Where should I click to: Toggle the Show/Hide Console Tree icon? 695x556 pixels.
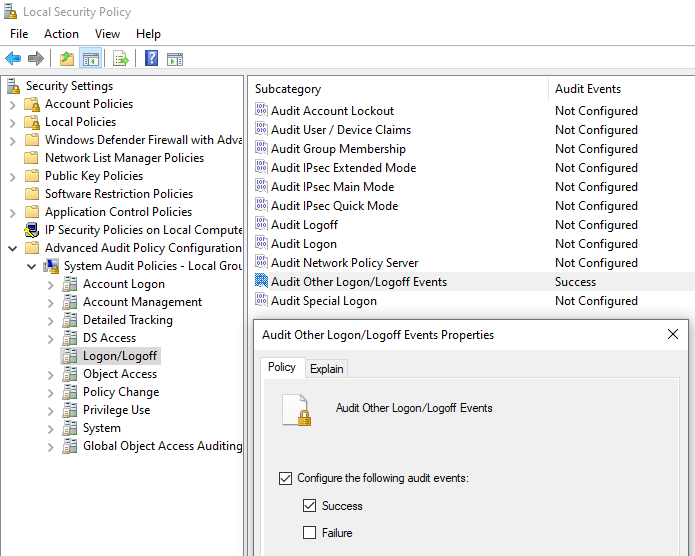pos(91,59)
